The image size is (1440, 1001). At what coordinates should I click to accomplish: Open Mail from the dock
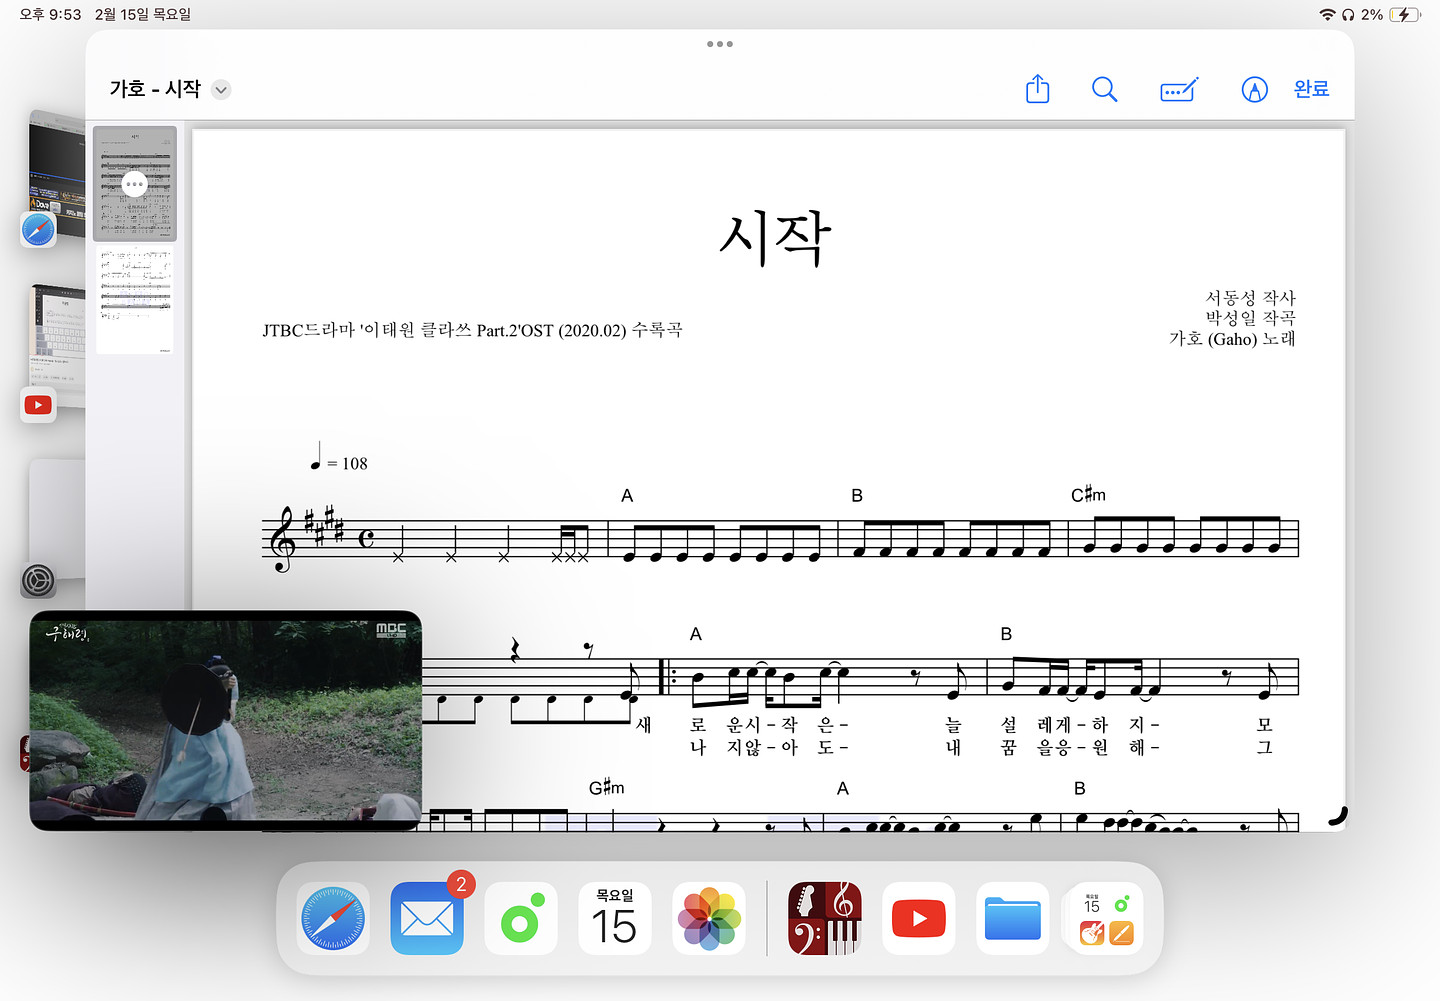pyautogui.click(x=427, y=918)
